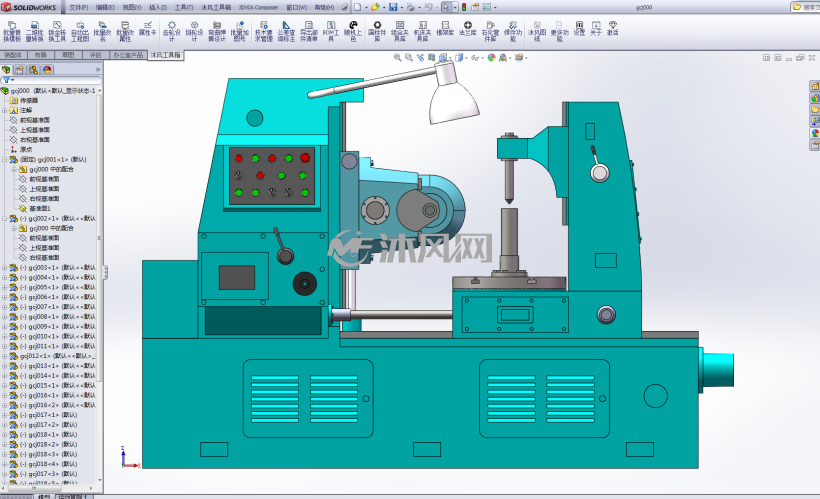Collapse the gcj002<1> component node
Image resolution: width=820 pixels, height=499 pixels.
(5, 219)
